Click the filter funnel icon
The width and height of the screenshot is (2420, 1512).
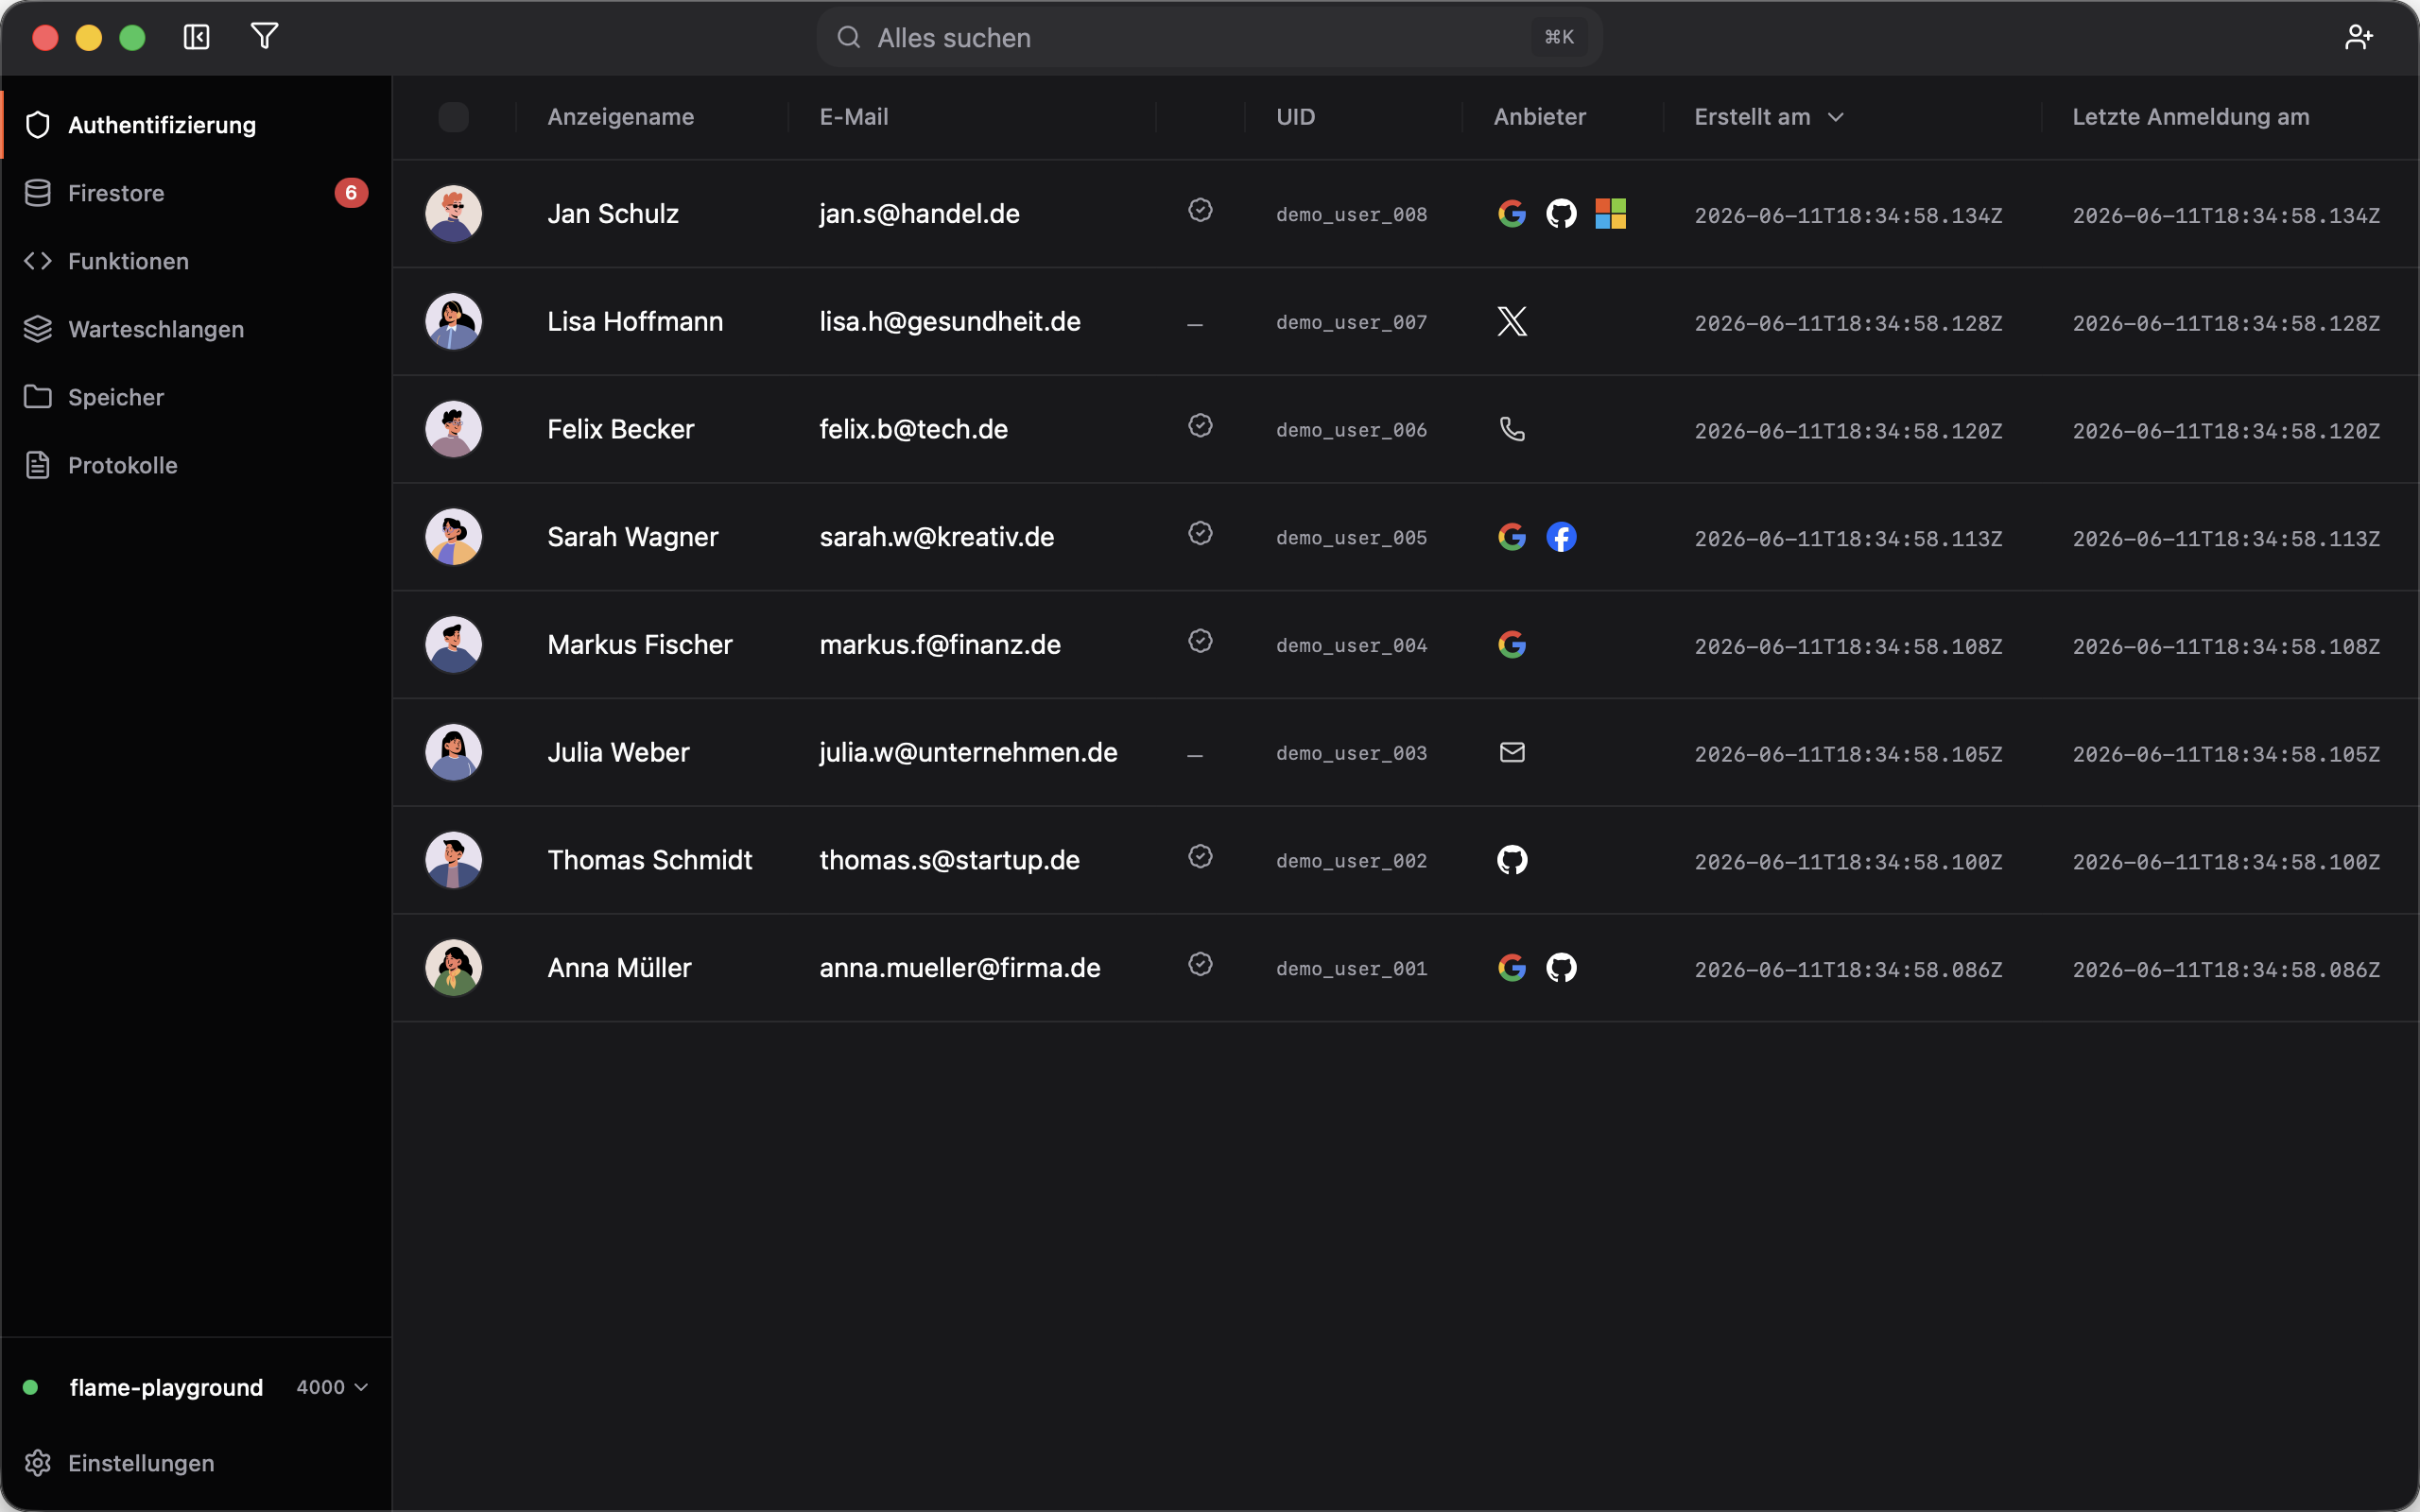264,37
